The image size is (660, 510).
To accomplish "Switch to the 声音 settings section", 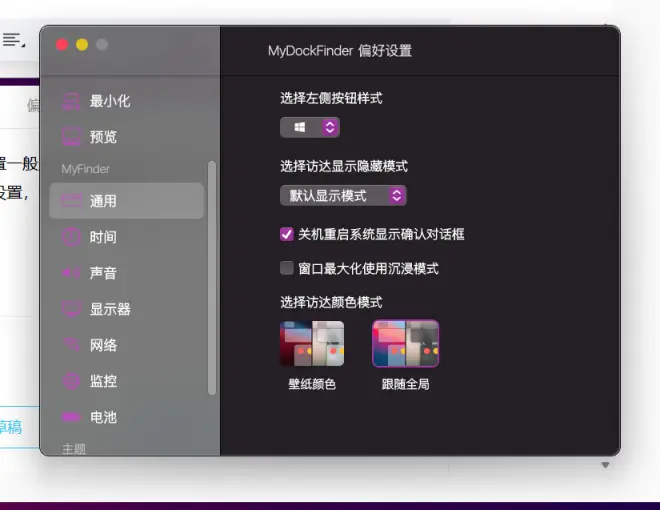I will tap(126, 273).
